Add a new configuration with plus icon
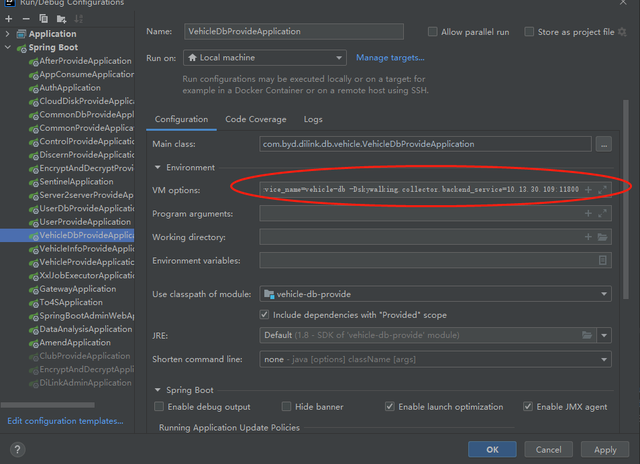Image resolution: width=640 pixels, height=464 pixels. pos(9,19)
